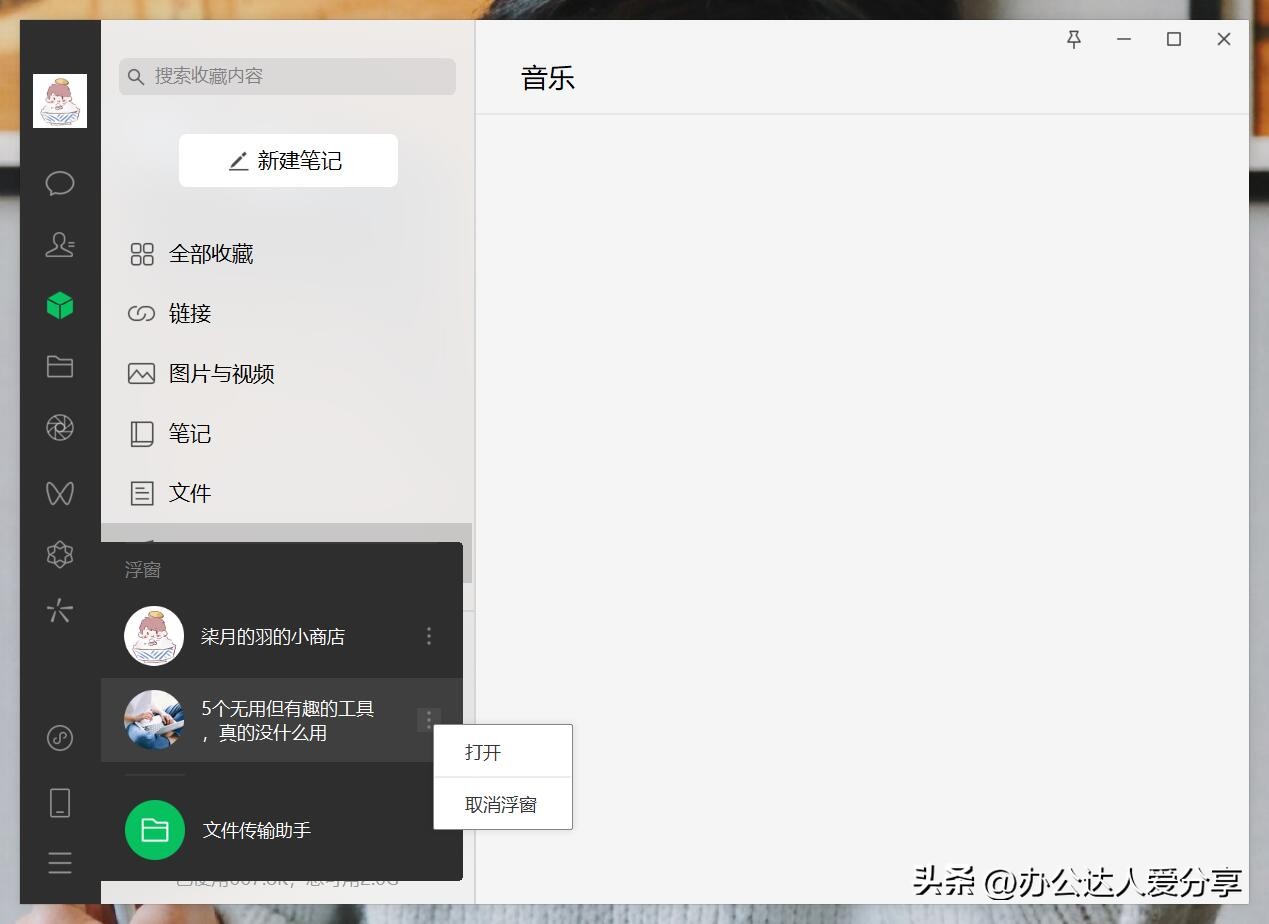The image size is (1269, 924).
Task: Click the 搜索收藏内容 search field
Action: 287,76
